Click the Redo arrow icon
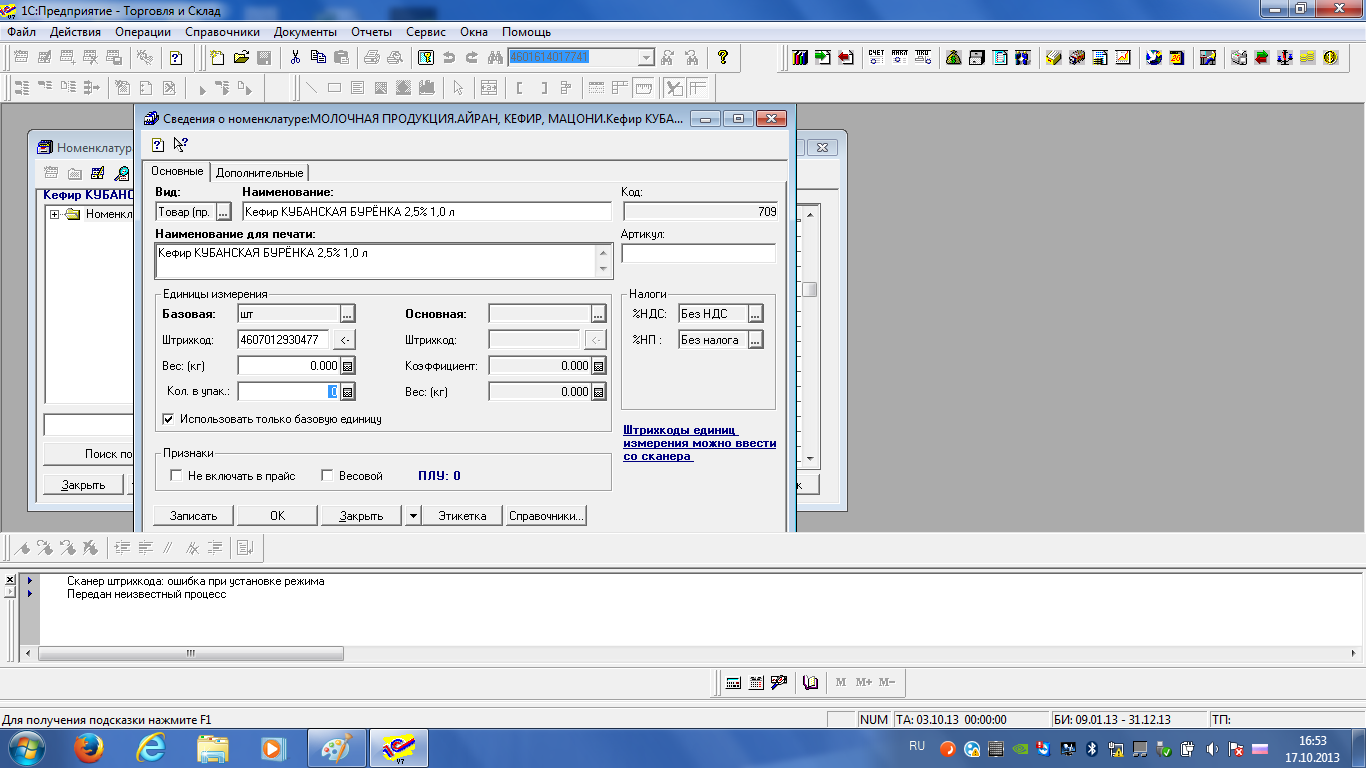Viewport: 1366px width, 768px height. click(x=472, y=58)
